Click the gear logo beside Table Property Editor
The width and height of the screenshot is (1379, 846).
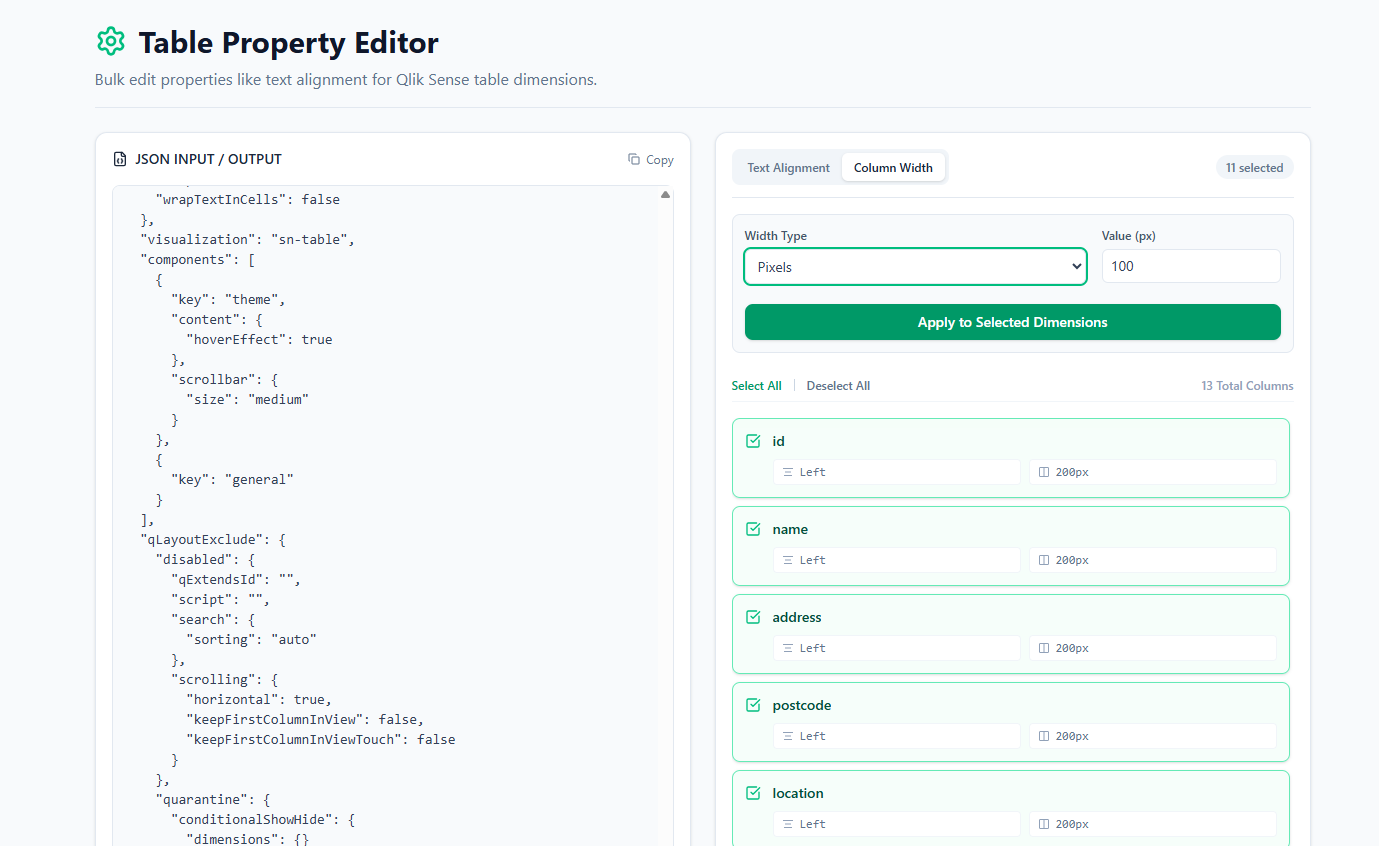[x=110, y=42]
